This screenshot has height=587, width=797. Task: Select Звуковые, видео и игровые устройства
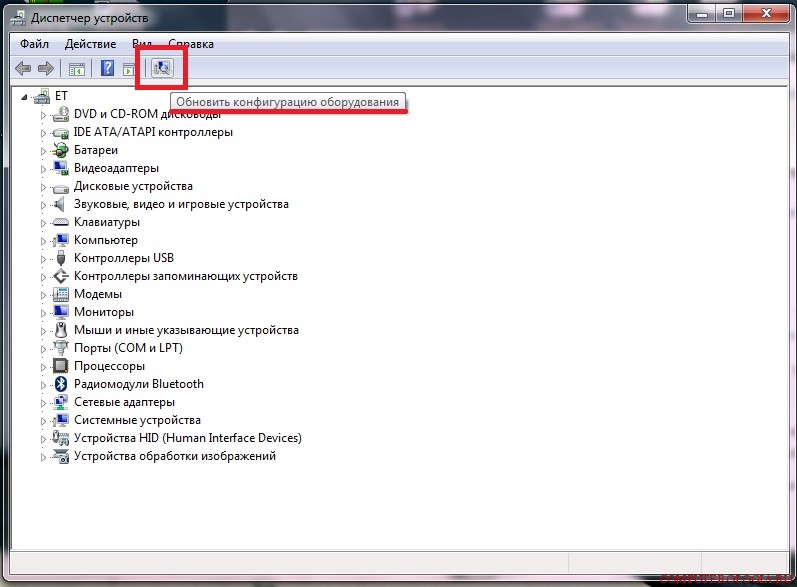coord(181,204)
